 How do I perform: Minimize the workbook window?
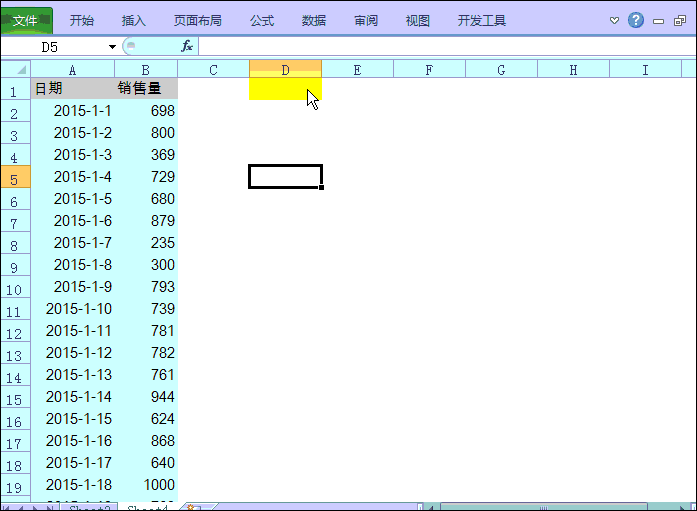pos(658,21)
